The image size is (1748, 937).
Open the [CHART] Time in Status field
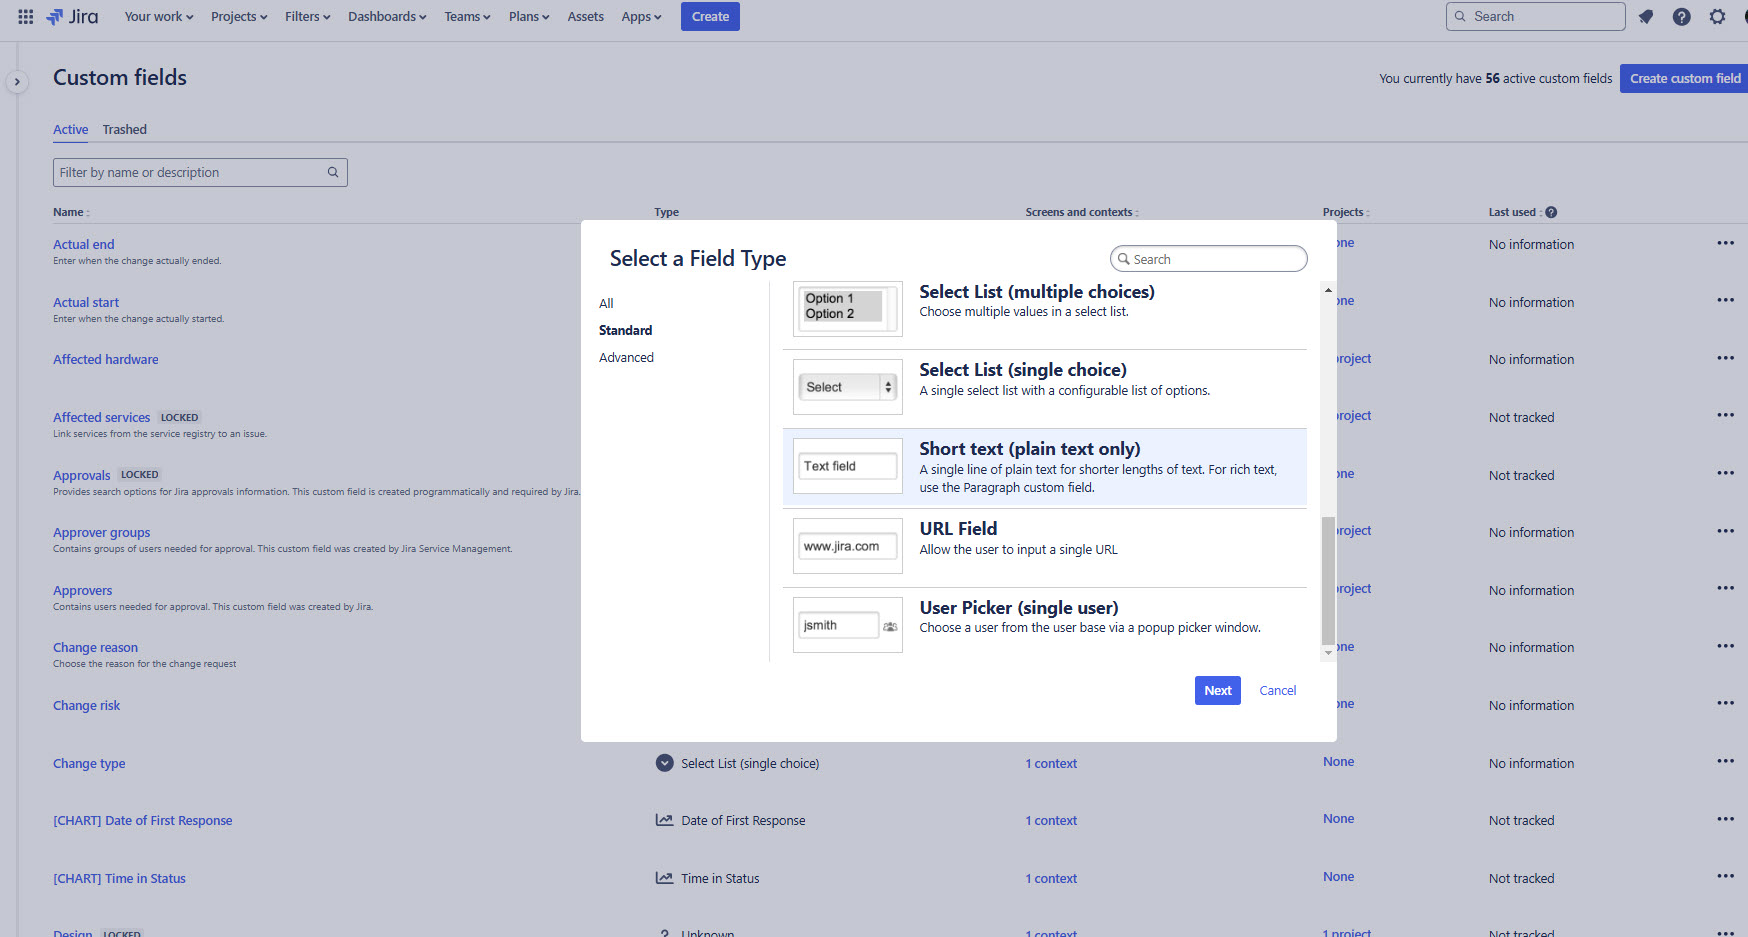(119, 878)
